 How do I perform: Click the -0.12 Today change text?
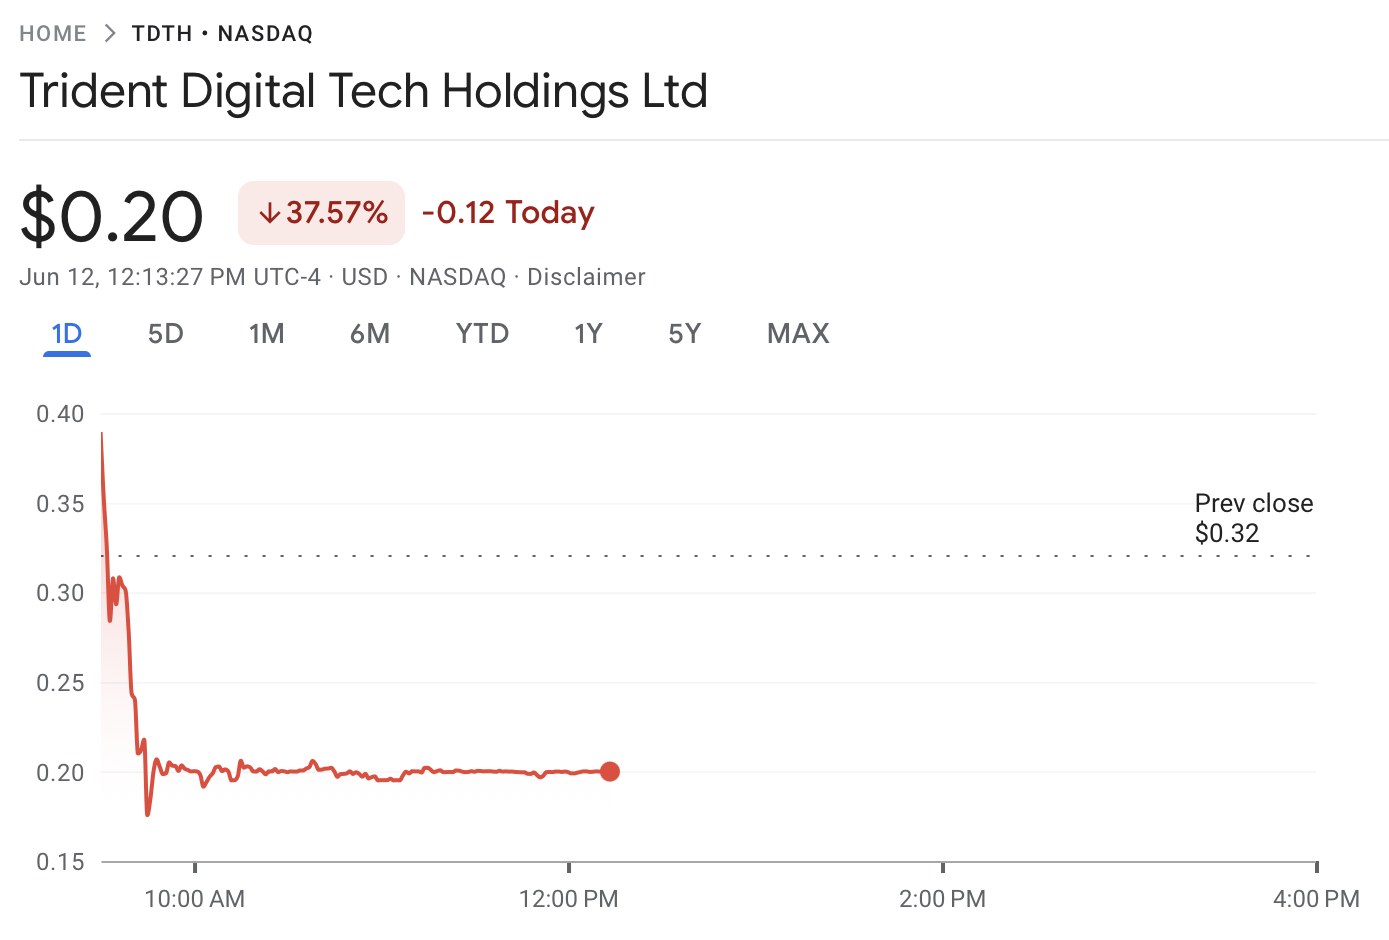click(508, 213)
